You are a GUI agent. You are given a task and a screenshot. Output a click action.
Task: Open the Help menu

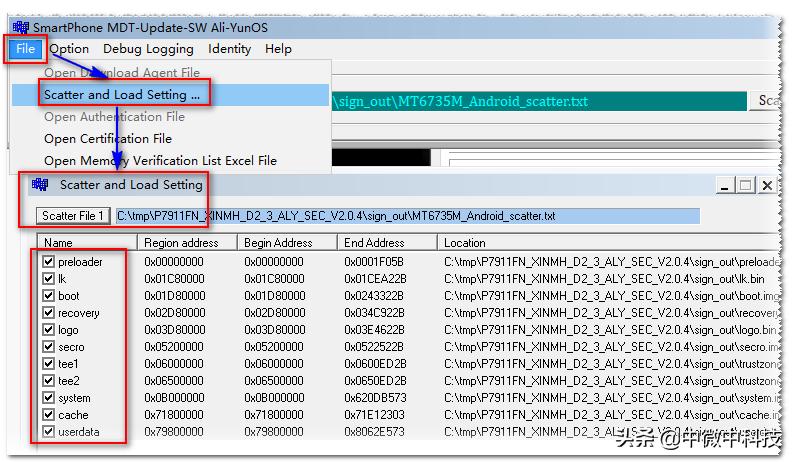coord(278,48)
